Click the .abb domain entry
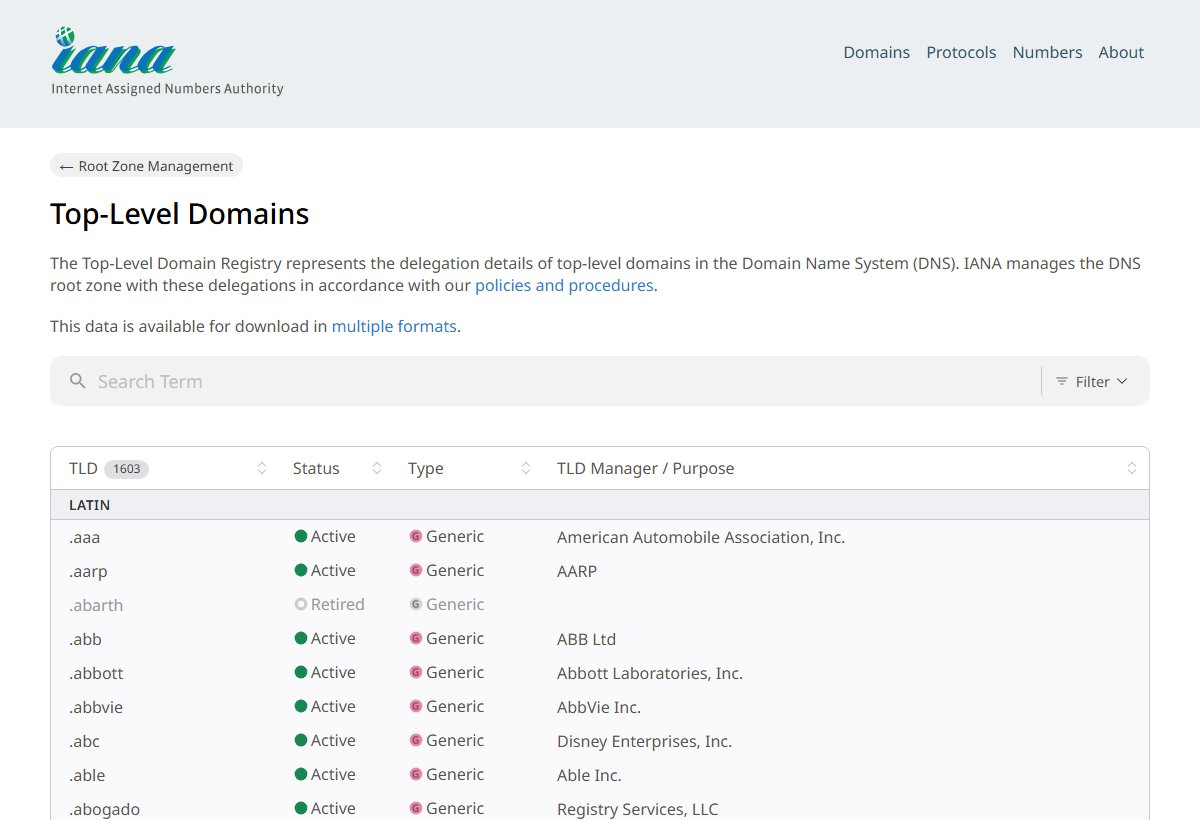Viewport: 1200px width, 820px height. coord(85,639)
